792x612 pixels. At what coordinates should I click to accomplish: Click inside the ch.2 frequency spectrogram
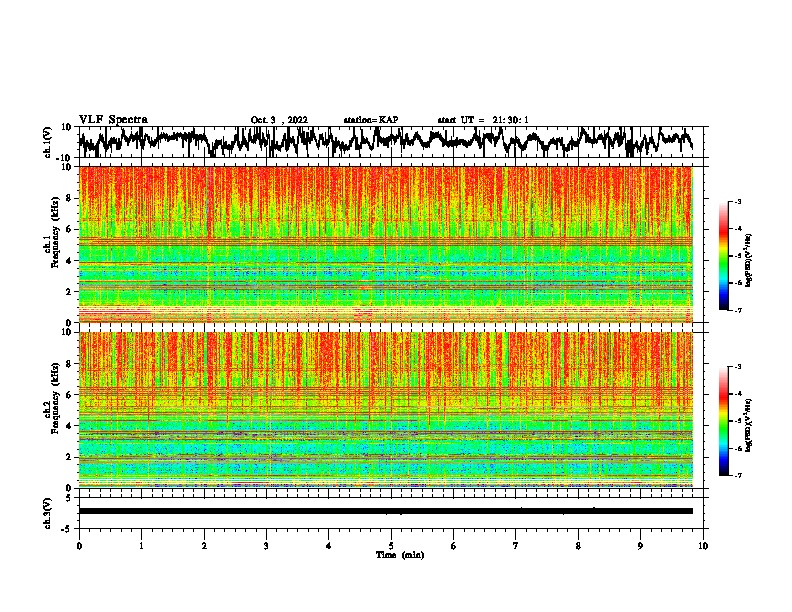pos(386,410)
